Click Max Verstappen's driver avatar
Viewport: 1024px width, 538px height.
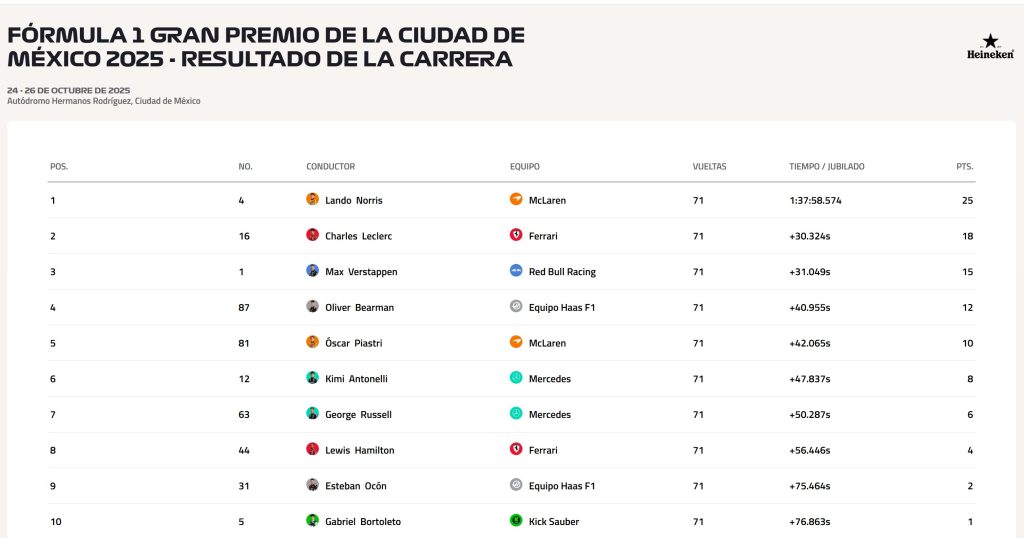(x=312, y=271)
